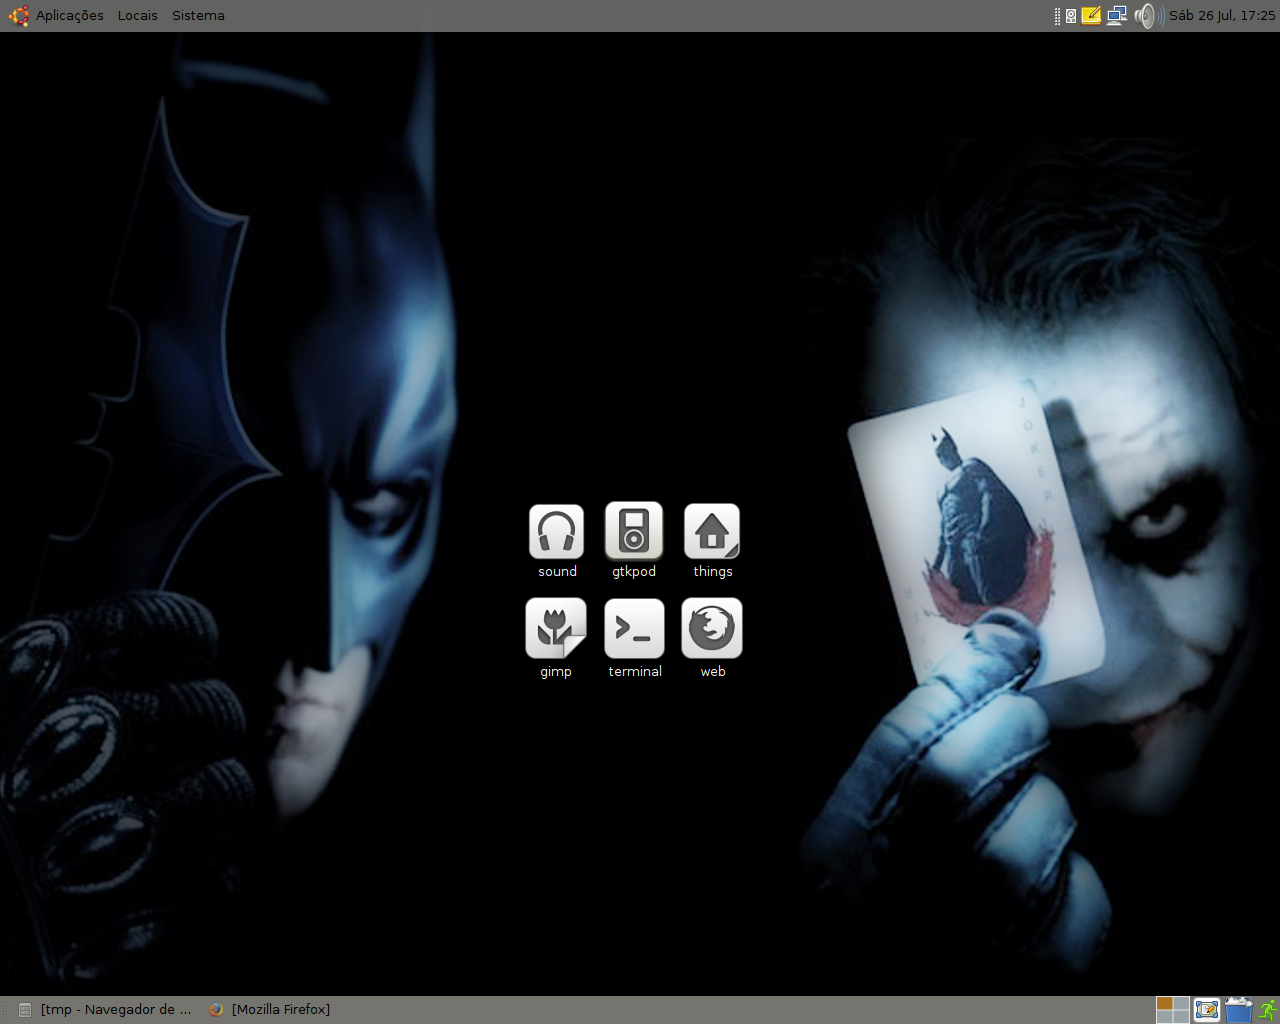Open the things home folder icon
This screenshot has height=1024, width=1280.
[712, 532]
